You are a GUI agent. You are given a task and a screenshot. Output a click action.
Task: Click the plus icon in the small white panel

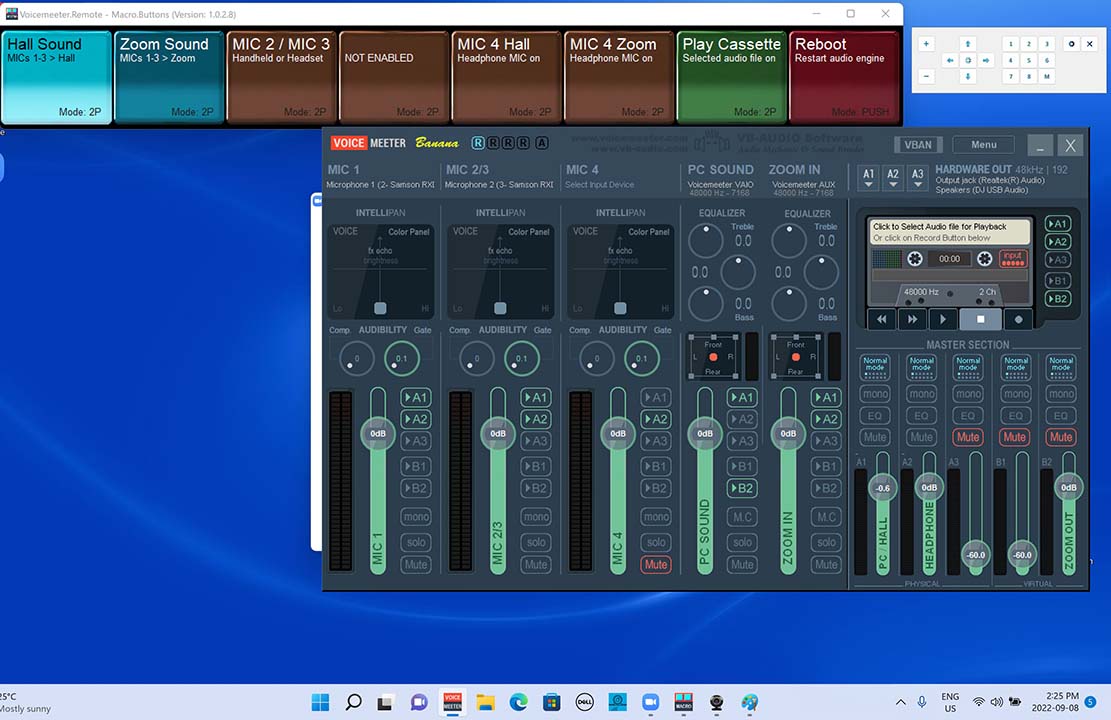(926, 44)
